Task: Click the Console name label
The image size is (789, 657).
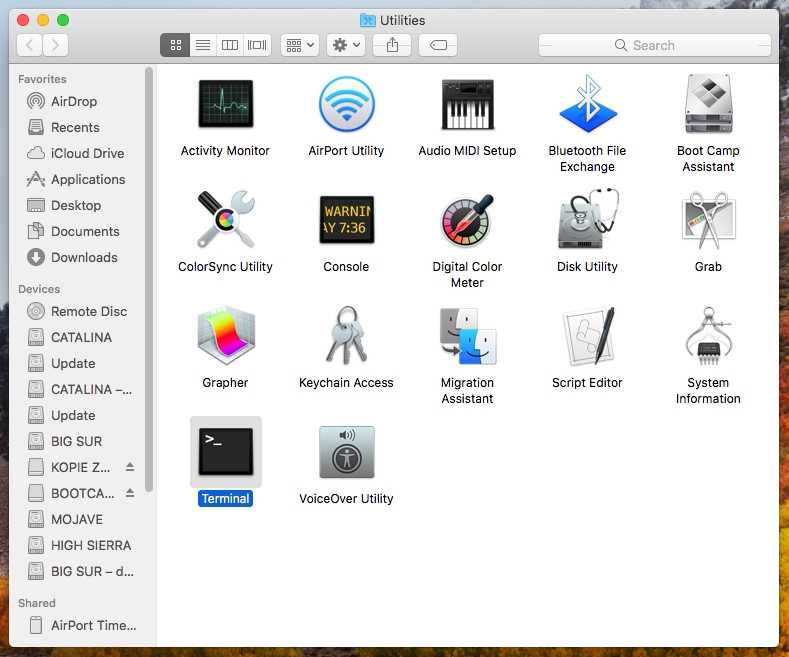Action: pyautogui.click(x=346, y=267)
